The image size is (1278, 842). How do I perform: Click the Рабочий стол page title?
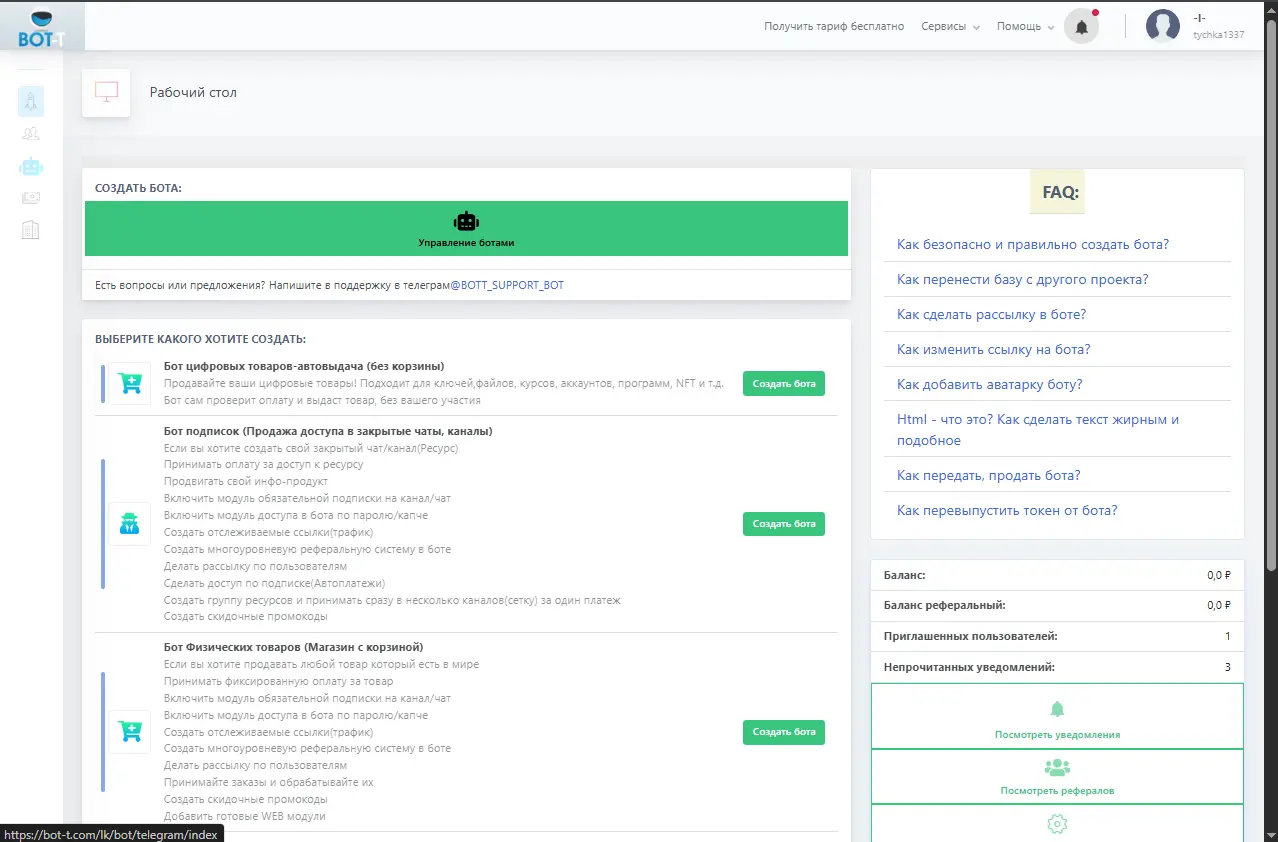[193, 92]
